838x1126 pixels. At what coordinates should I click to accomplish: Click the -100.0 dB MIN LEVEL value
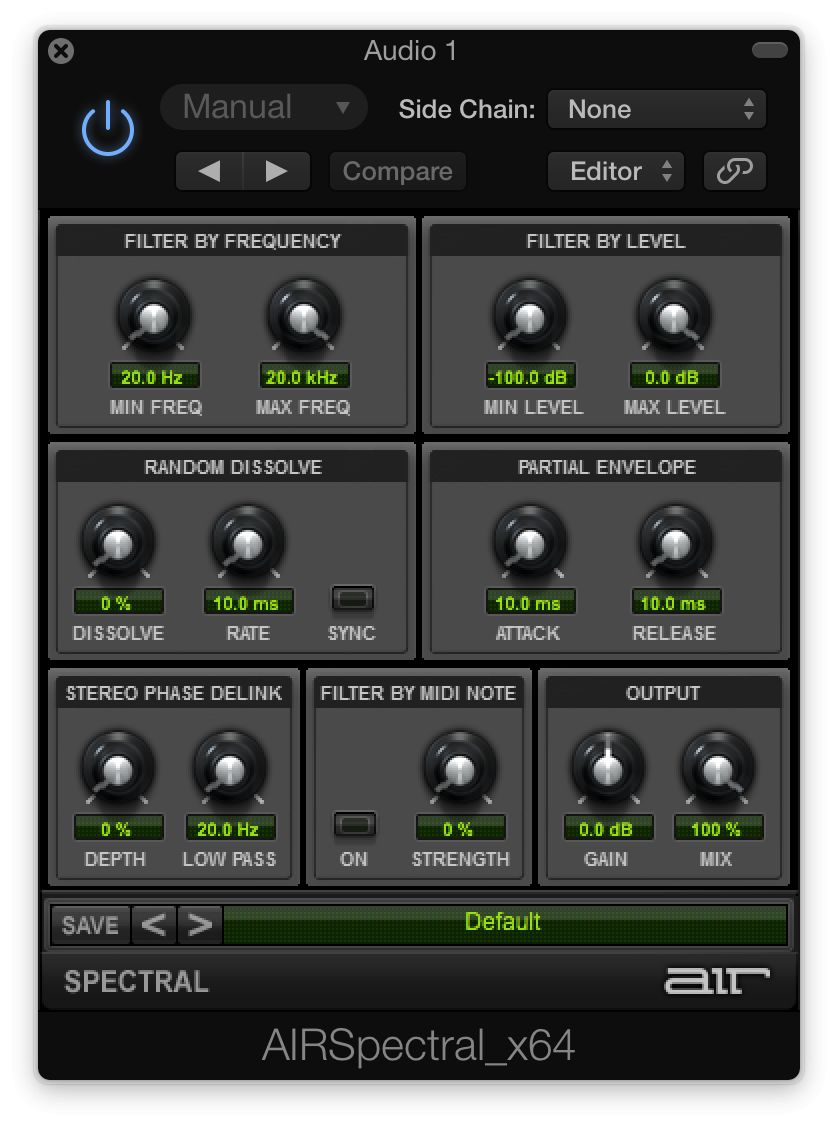click(531, 376)
